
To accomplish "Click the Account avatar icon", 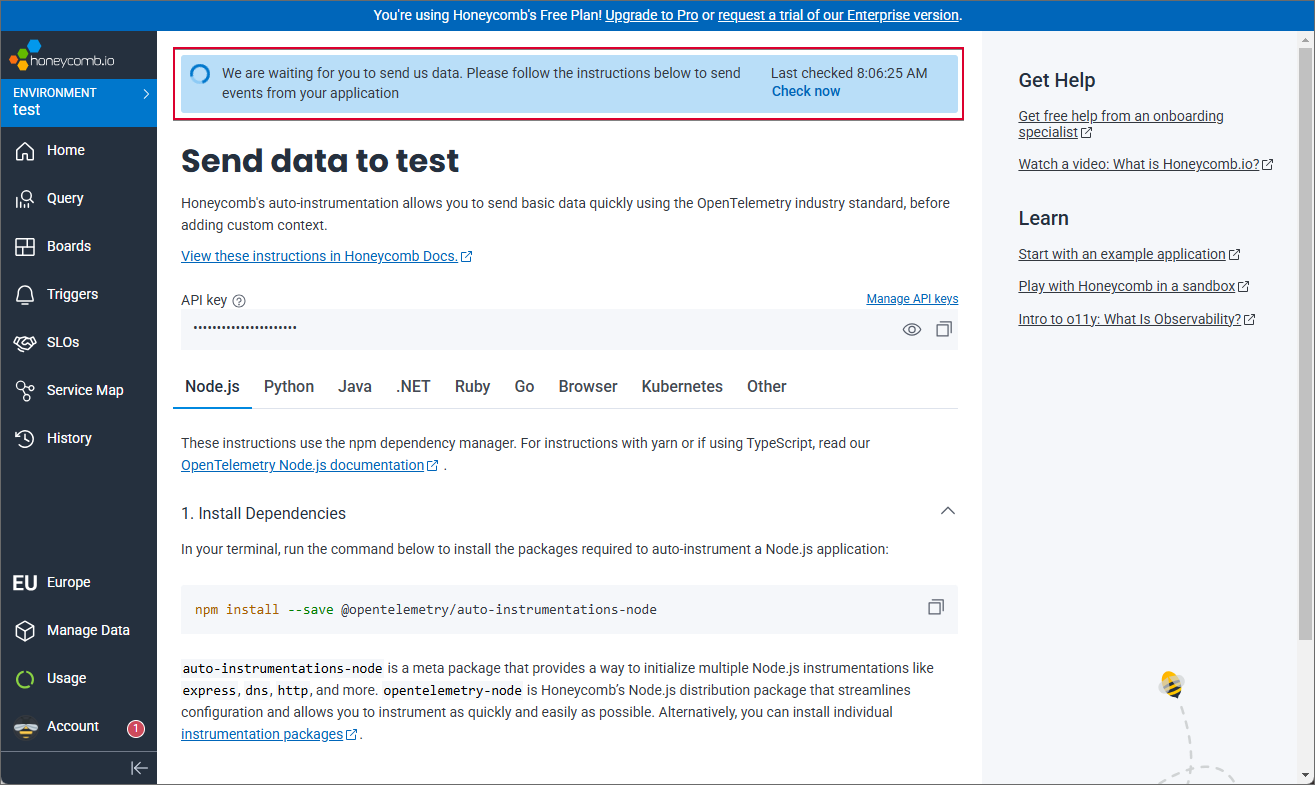I will [x=26, y=728].
